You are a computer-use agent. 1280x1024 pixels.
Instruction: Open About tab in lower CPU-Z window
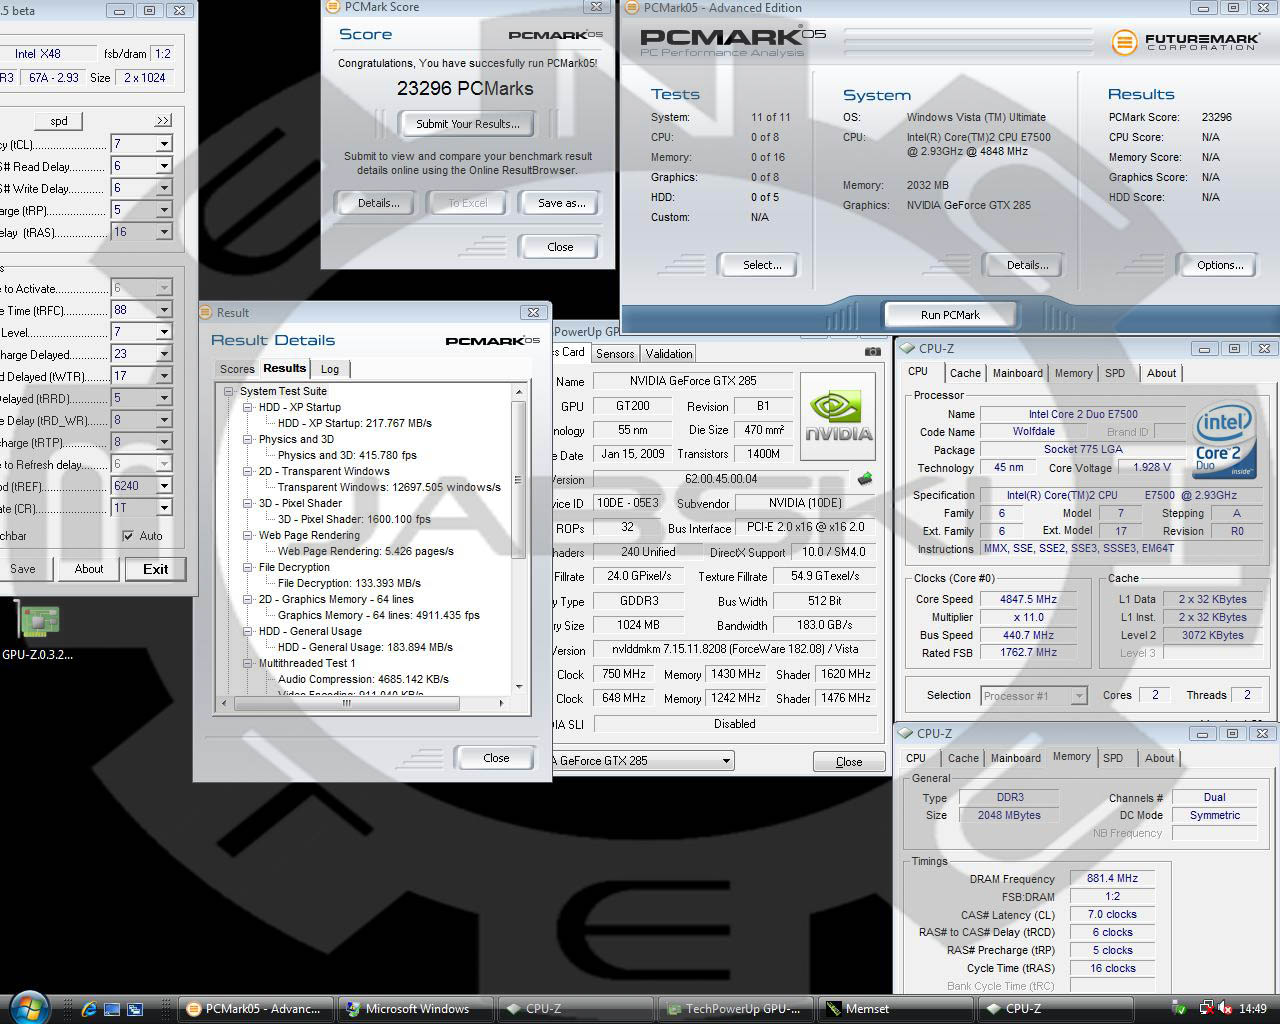pyautogui.click(x=1160, y=758)
